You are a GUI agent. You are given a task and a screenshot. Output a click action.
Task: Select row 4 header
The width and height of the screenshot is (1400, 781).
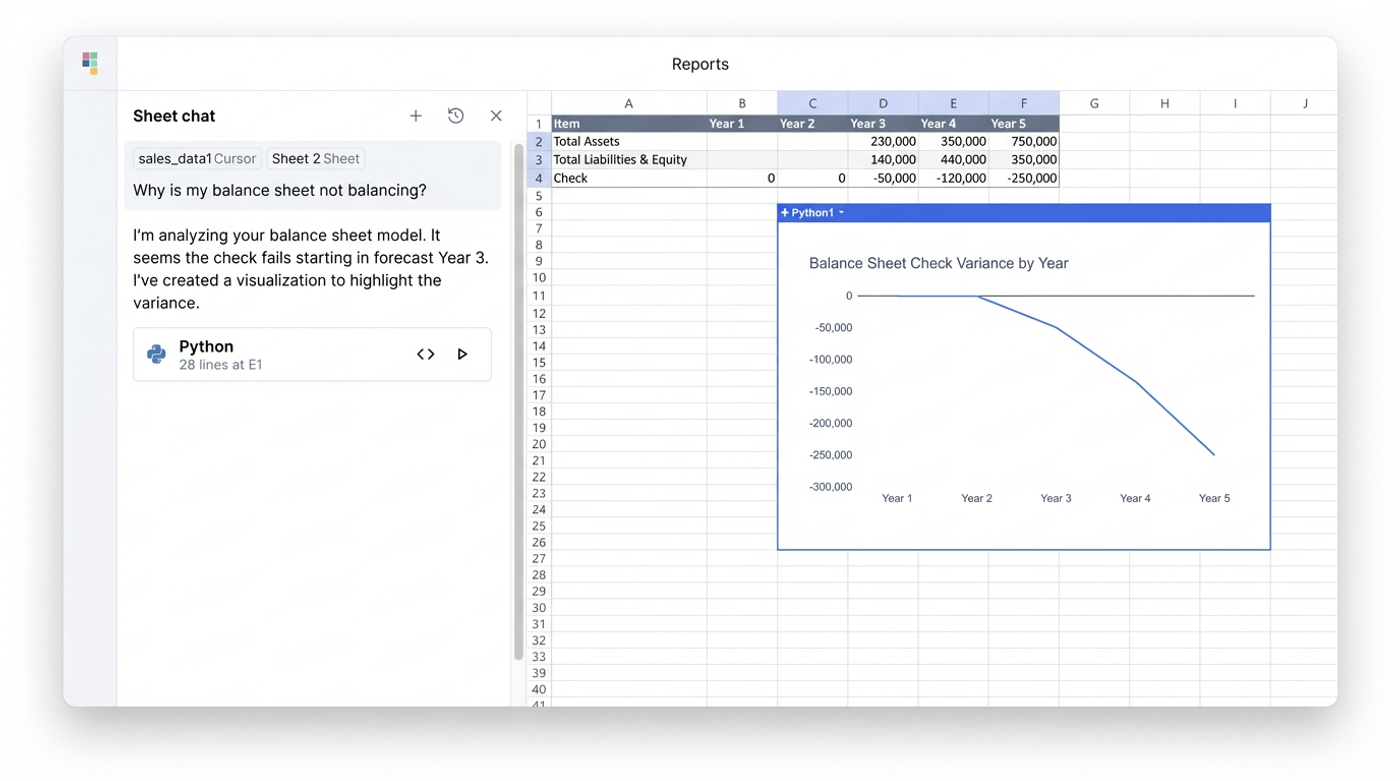(539, 178)
